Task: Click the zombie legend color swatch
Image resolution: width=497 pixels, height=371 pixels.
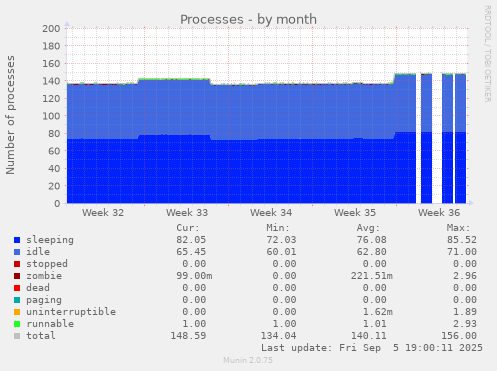Action: pyautogui.click(x=17, y=276)
